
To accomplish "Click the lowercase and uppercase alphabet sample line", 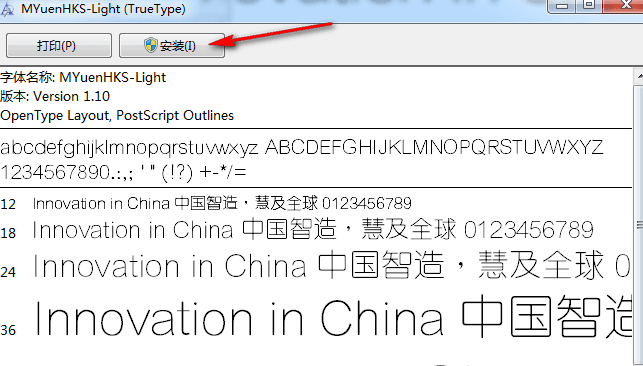I will point(302,148).
